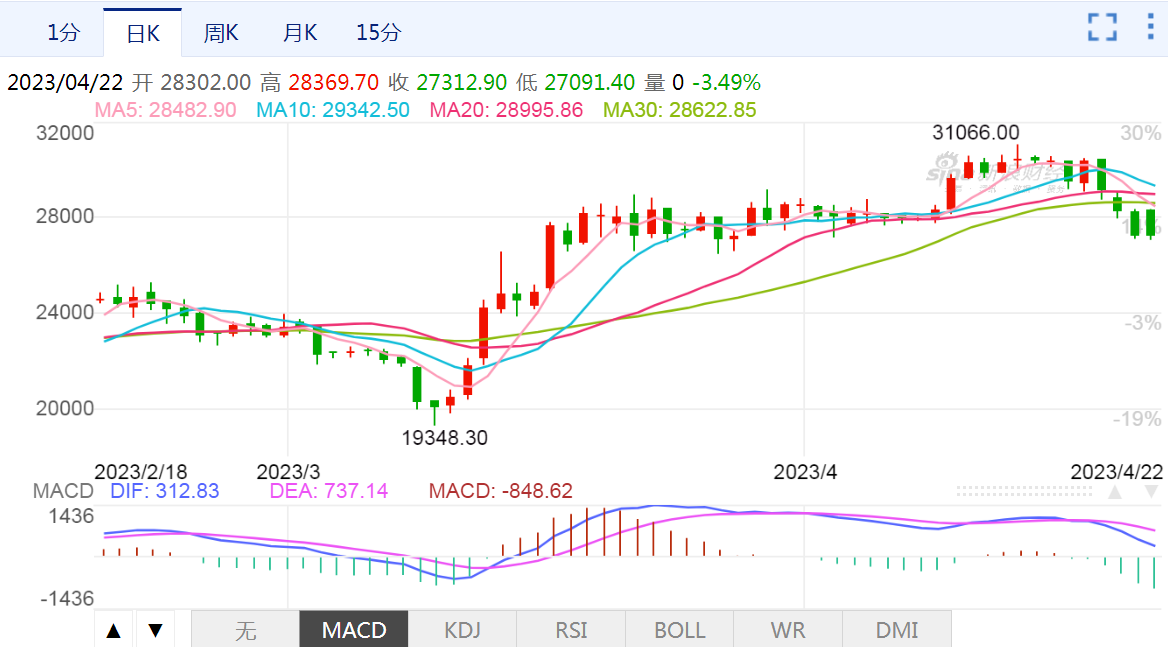
Task: Select the 无 indicator option
Action: coord(245,630)
